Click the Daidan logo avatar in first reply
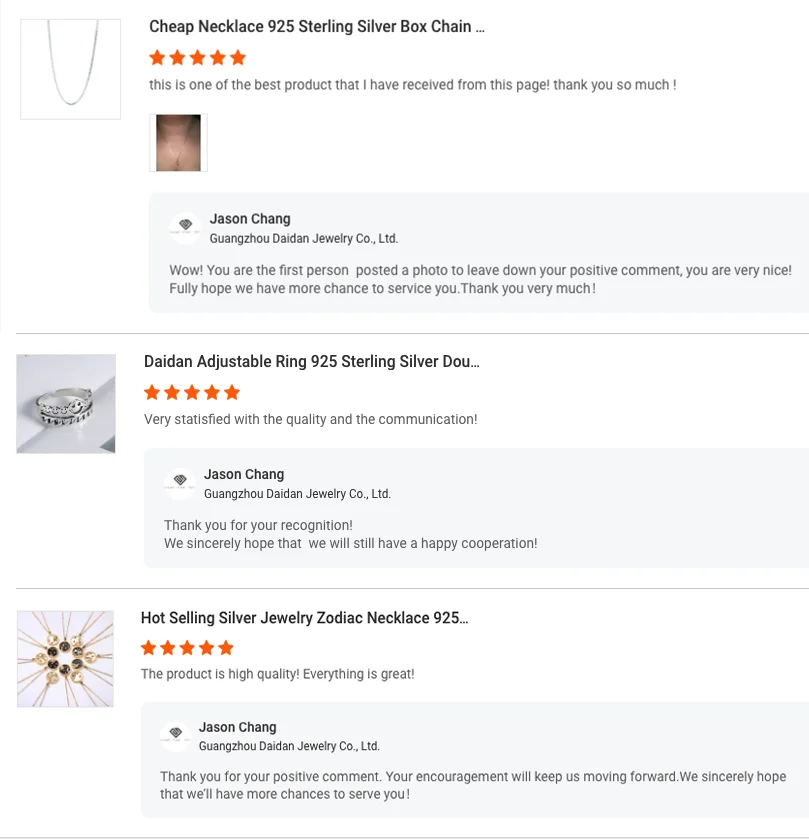Image resolution: width=809 pixels, height=839 pixels. pyautogui.click(x=185, y=227)
